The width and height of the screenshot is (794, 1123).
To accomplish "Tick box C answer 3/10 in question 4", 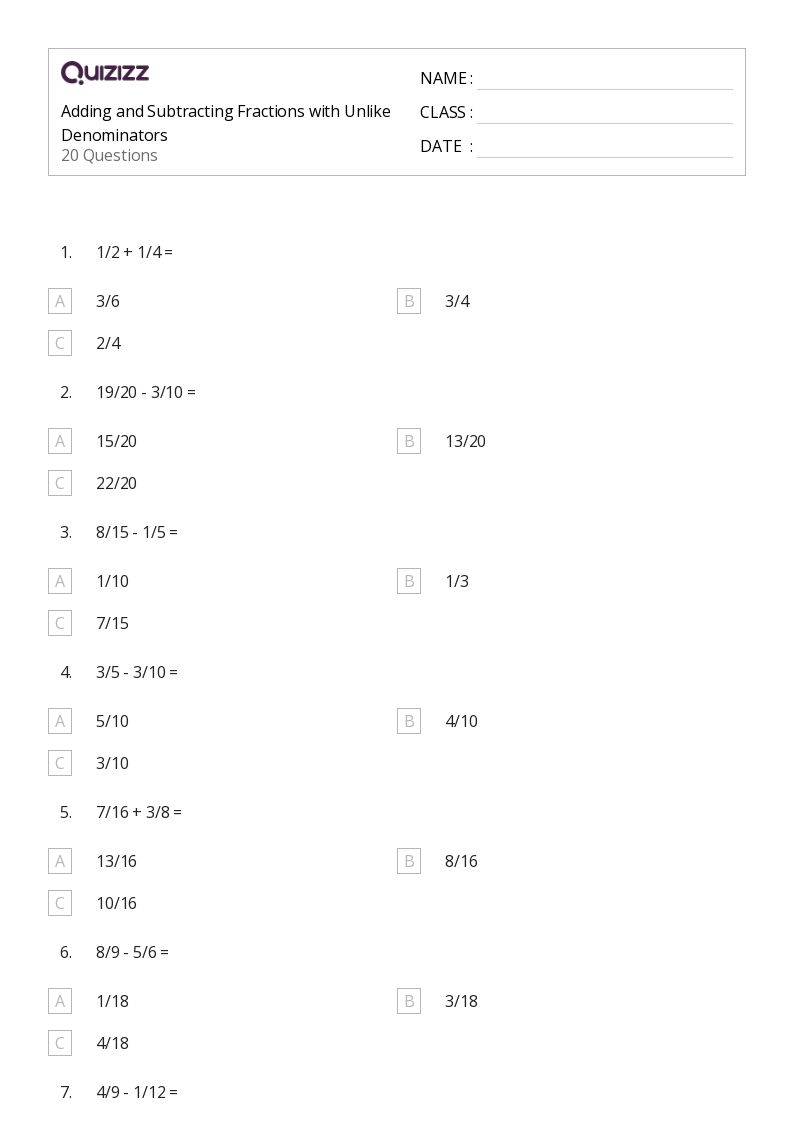I will pyautogui.click(x=60, y=763).
